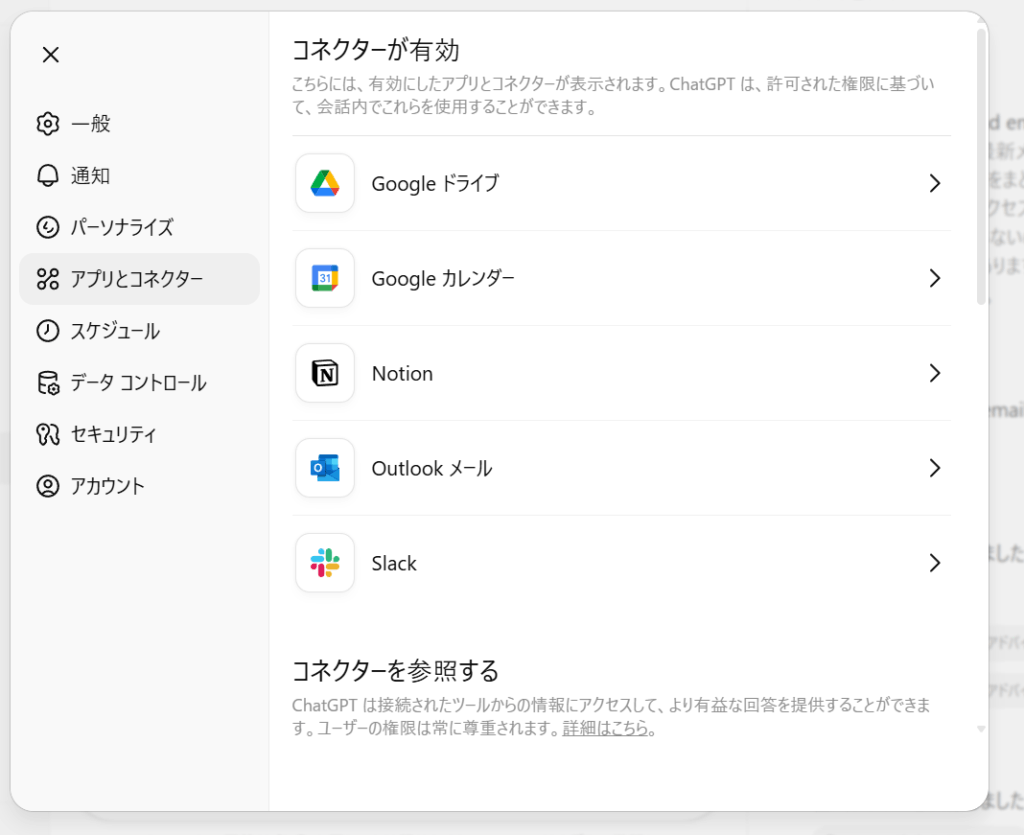This screenshot has width=1024, height=835.
Task: Select the Notion connector icon
Action: (324, 373)
